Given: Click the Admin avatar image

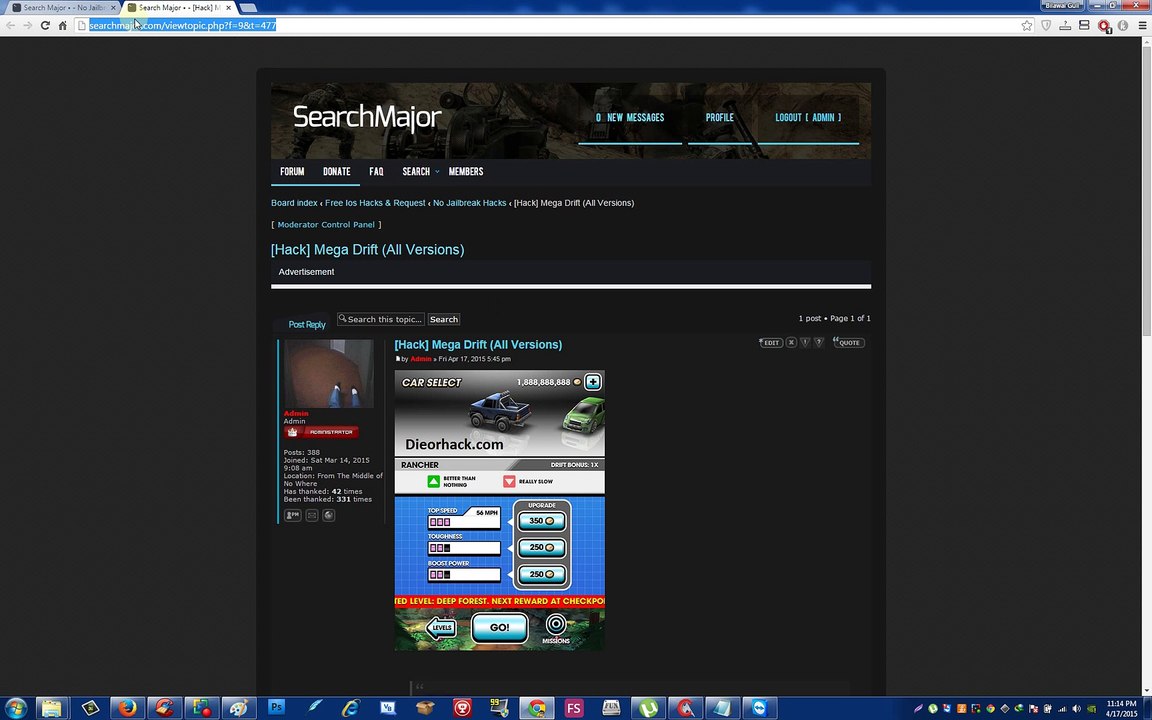Looking at the screenshot, I should (x=328, y=373).
